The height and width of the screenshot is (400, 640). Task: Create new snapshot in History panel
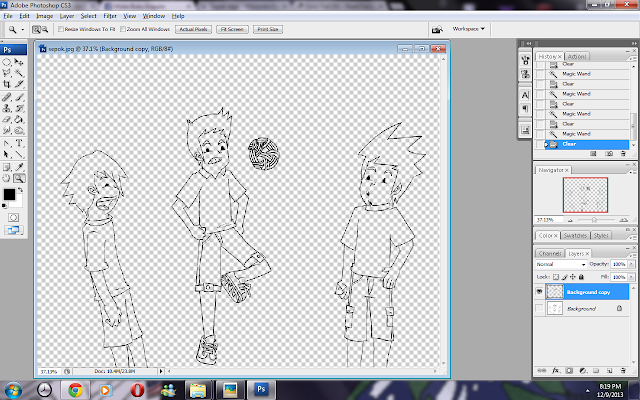(x=609, y=154)
